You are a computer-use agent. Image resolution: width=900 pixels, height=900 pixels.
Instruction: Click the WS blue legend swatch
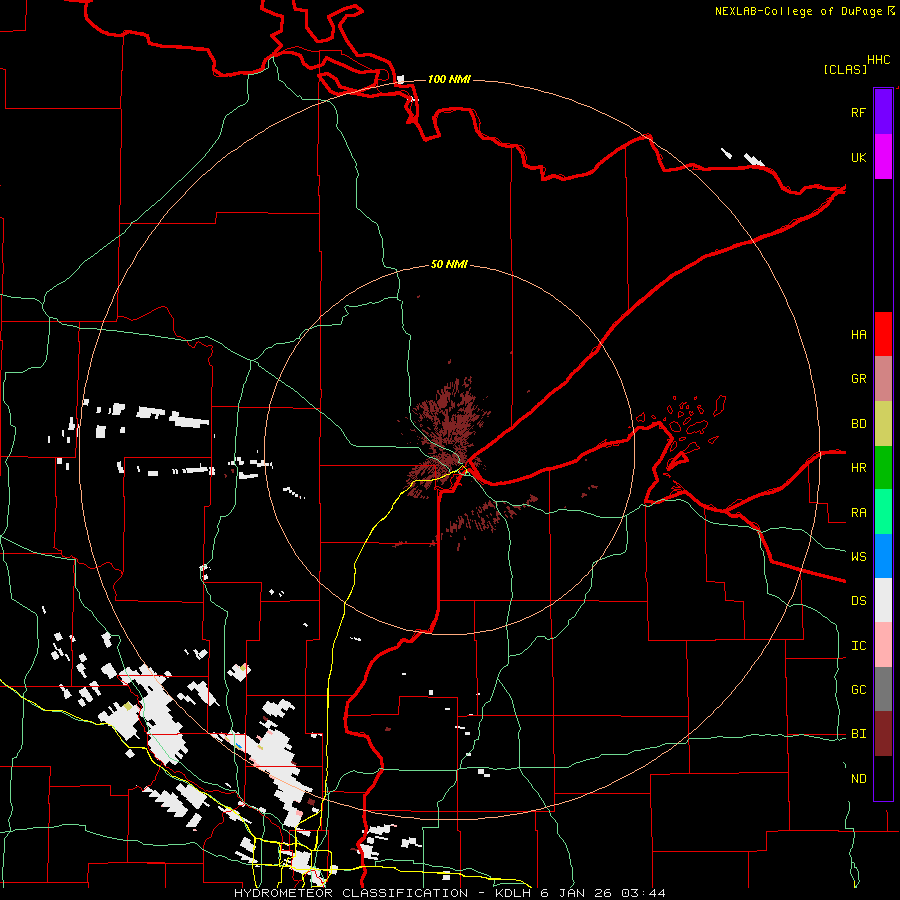[x=883, y=556]
